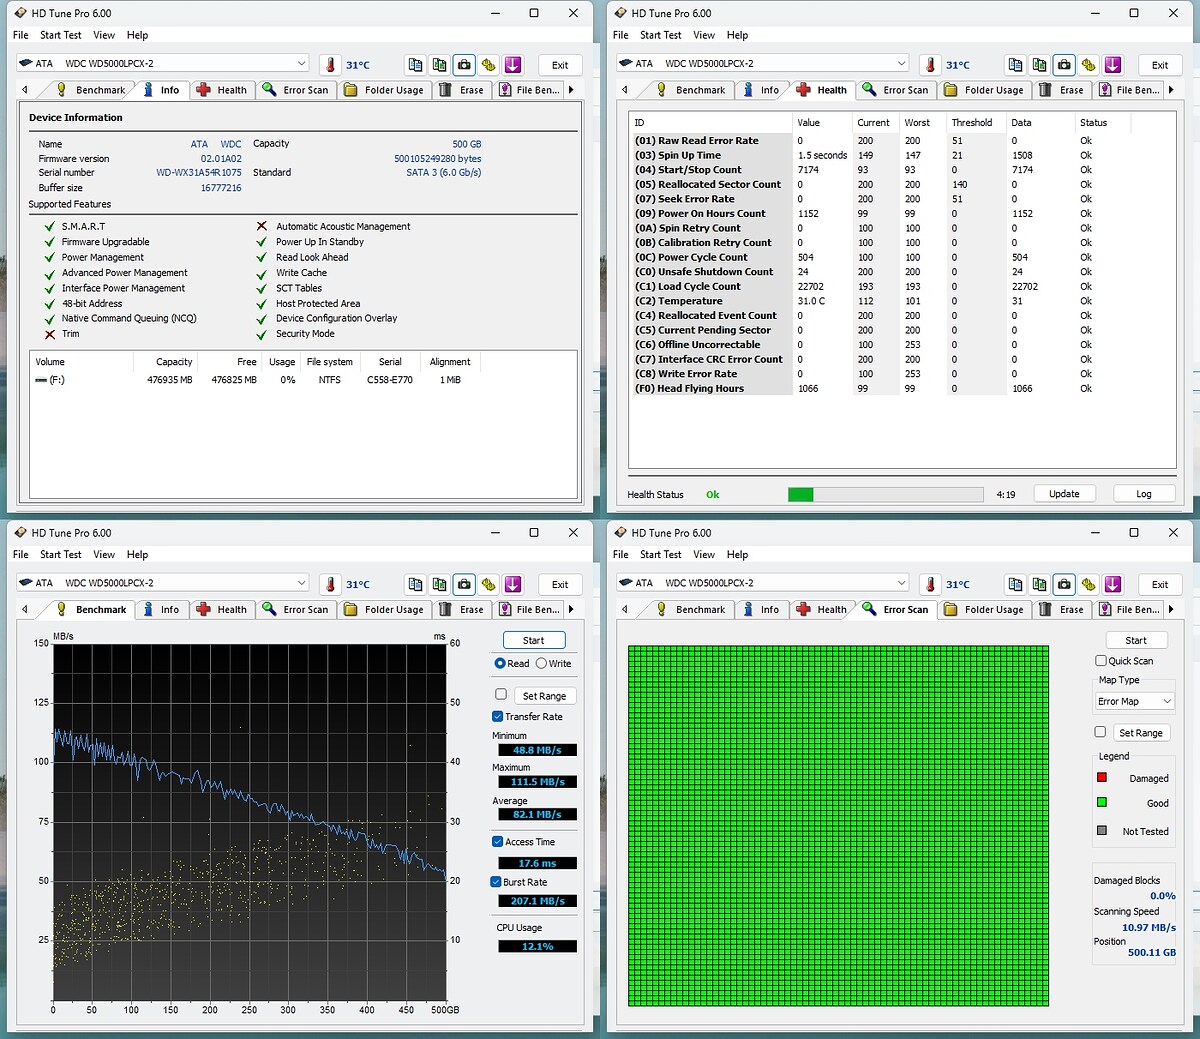The width and height of the screenshot is (1200, 1039).
Task: Tick the checkbox beside Set Range in Error Scan window
Action: [x=1101, y=732]
